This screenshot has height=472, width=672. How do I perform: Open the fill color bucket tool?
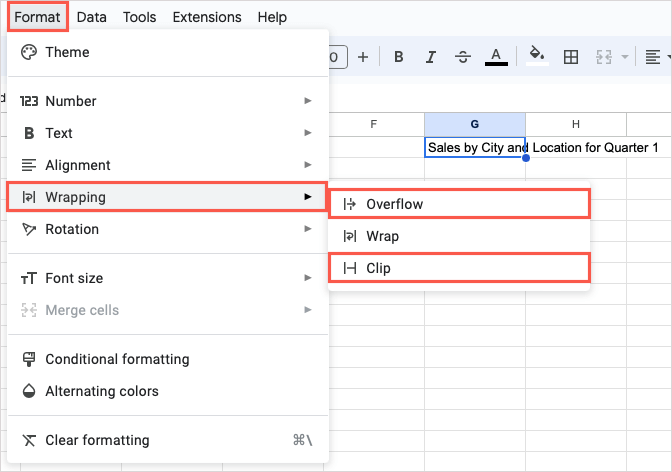(537, 57)
